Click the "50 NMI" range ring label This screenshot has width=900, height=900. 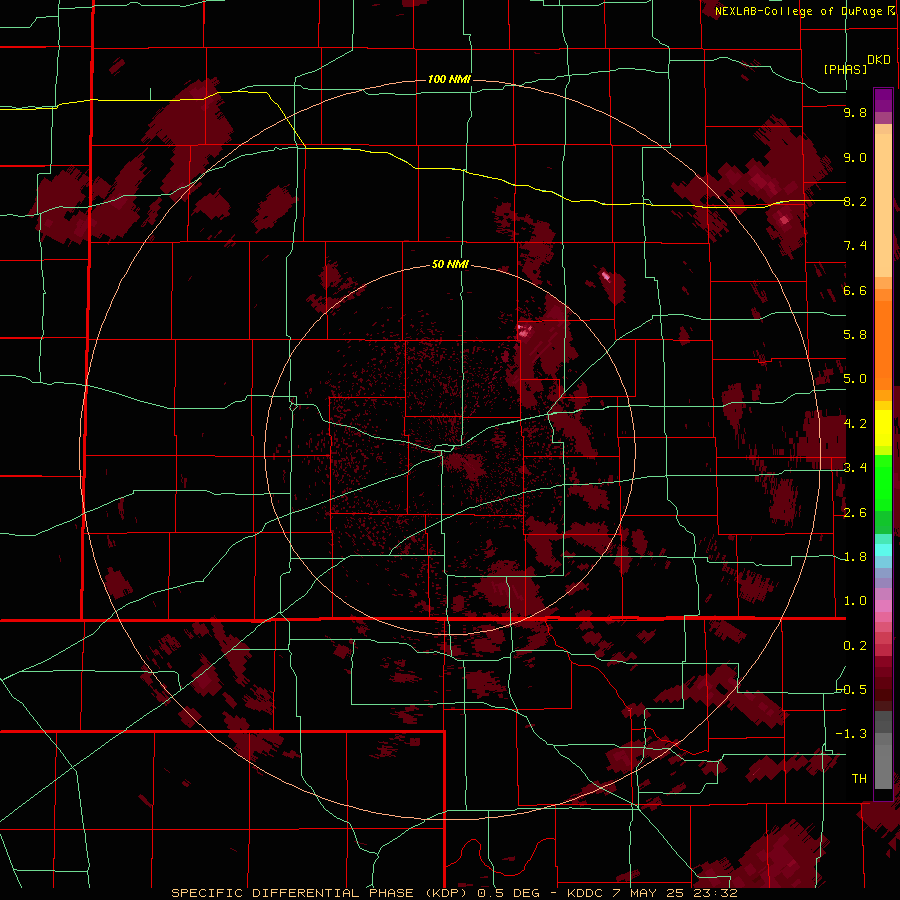point(450,265)
